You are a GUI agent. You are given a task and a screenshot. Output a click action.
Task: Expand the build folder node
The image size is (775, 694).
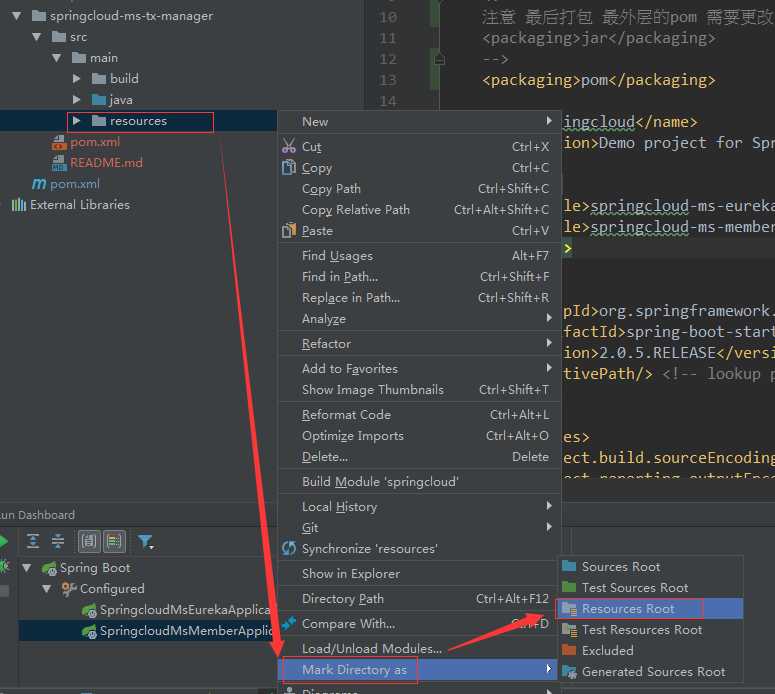coord(77,79)
